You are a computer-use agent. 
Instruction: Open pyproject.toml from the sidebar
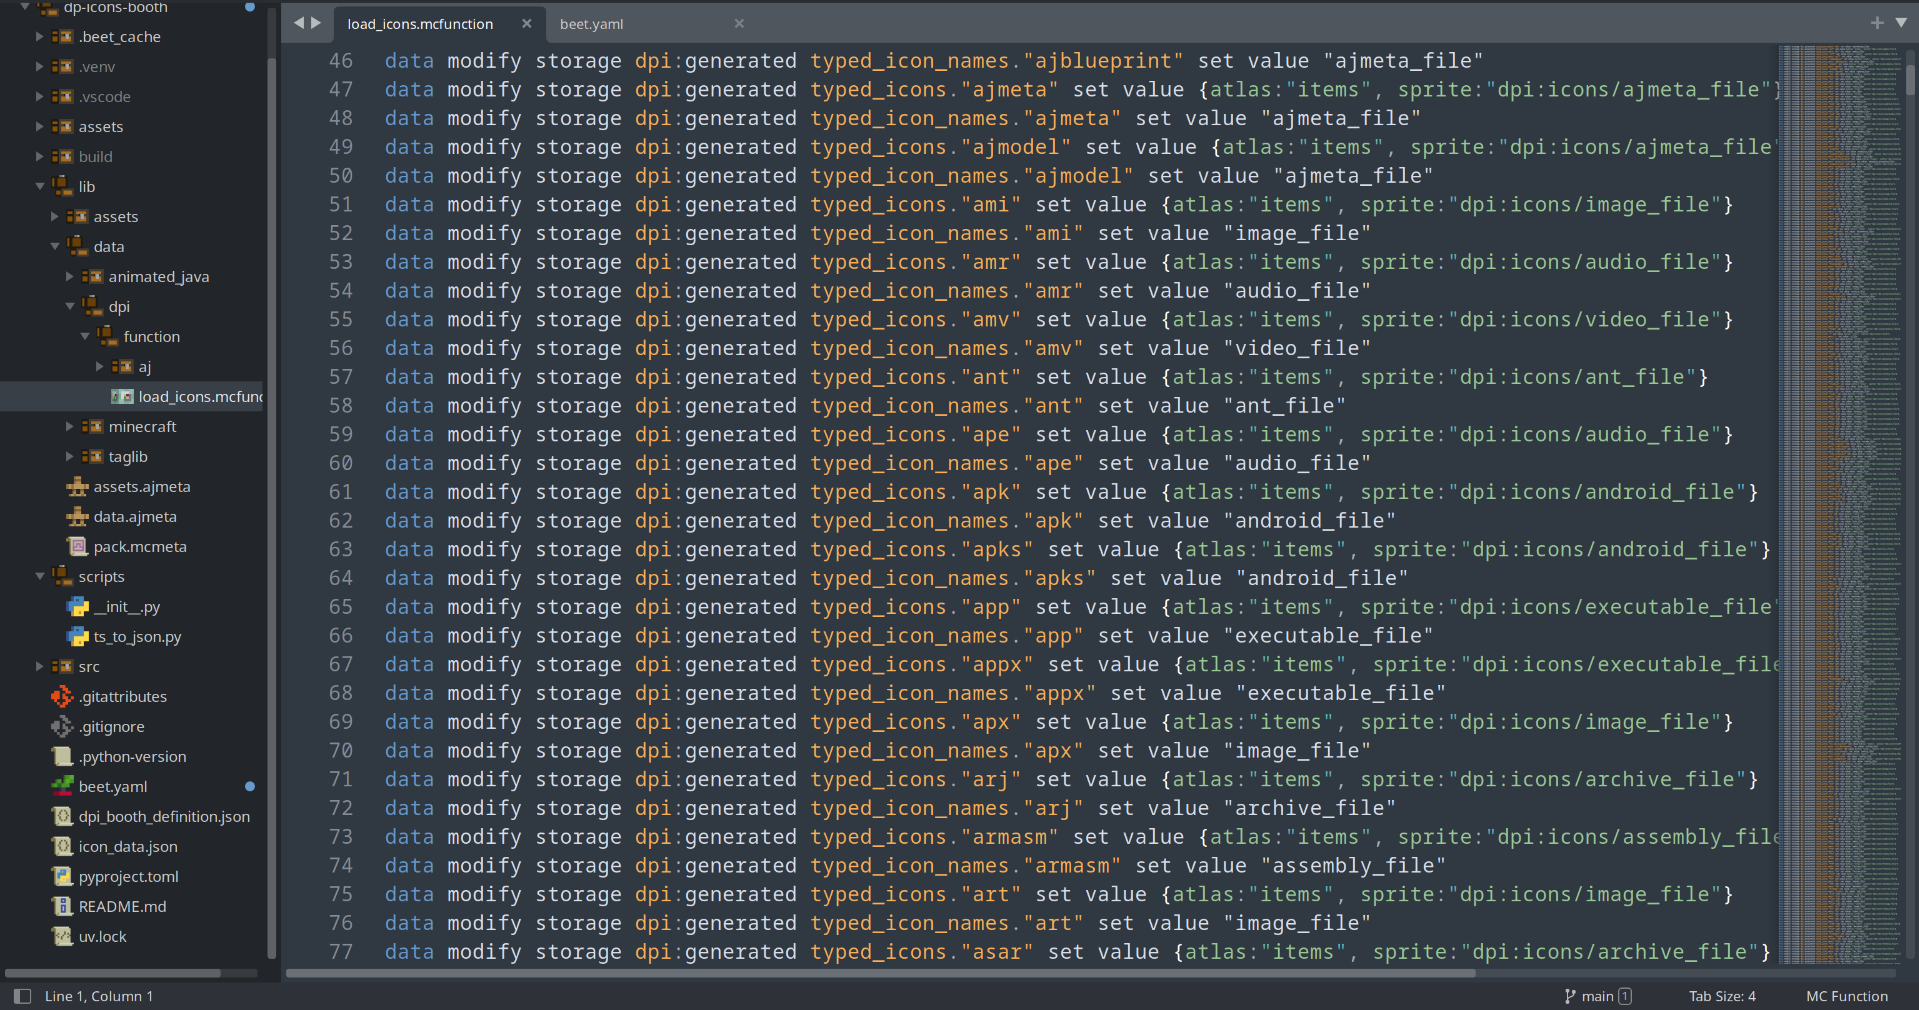coord(129,877)
